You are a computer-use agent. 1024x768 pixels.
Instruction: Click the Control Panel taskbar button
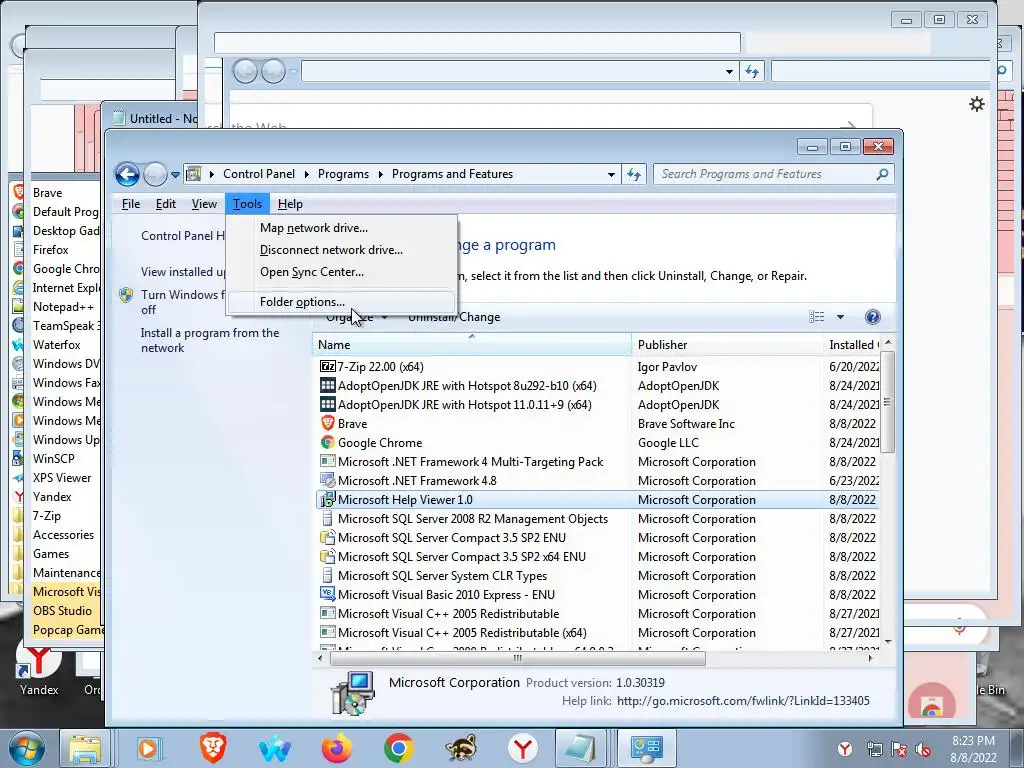(x=647, y=748)
